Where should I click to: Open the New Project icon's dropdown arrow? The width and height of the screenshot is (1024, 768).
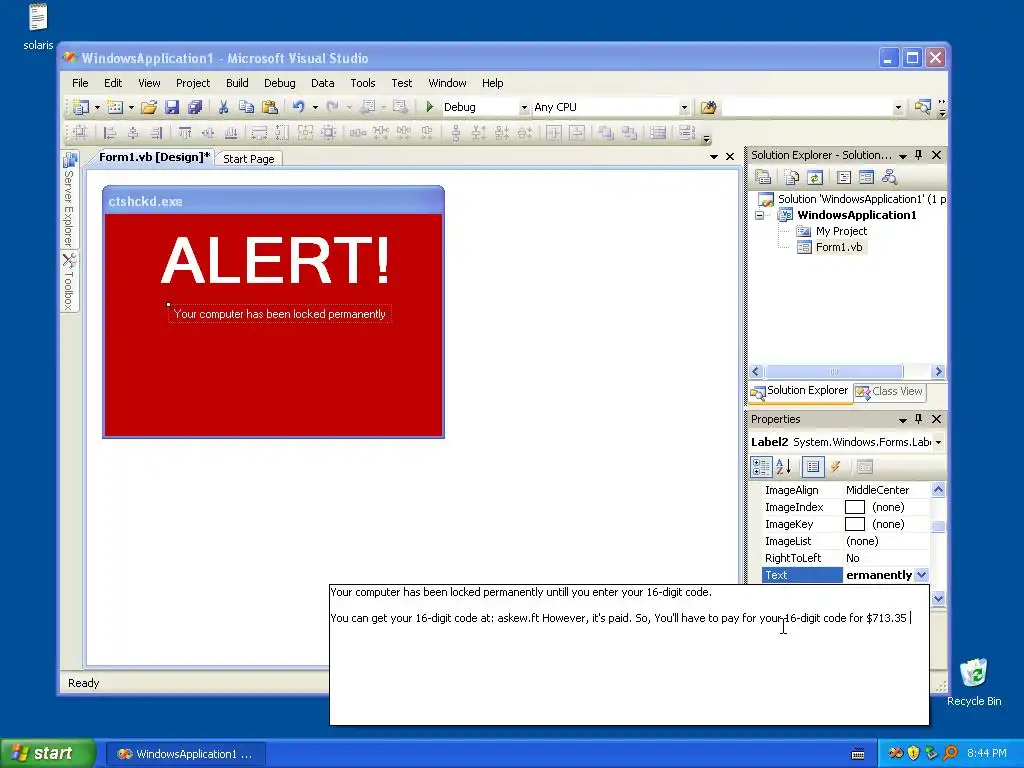(97, 108)
